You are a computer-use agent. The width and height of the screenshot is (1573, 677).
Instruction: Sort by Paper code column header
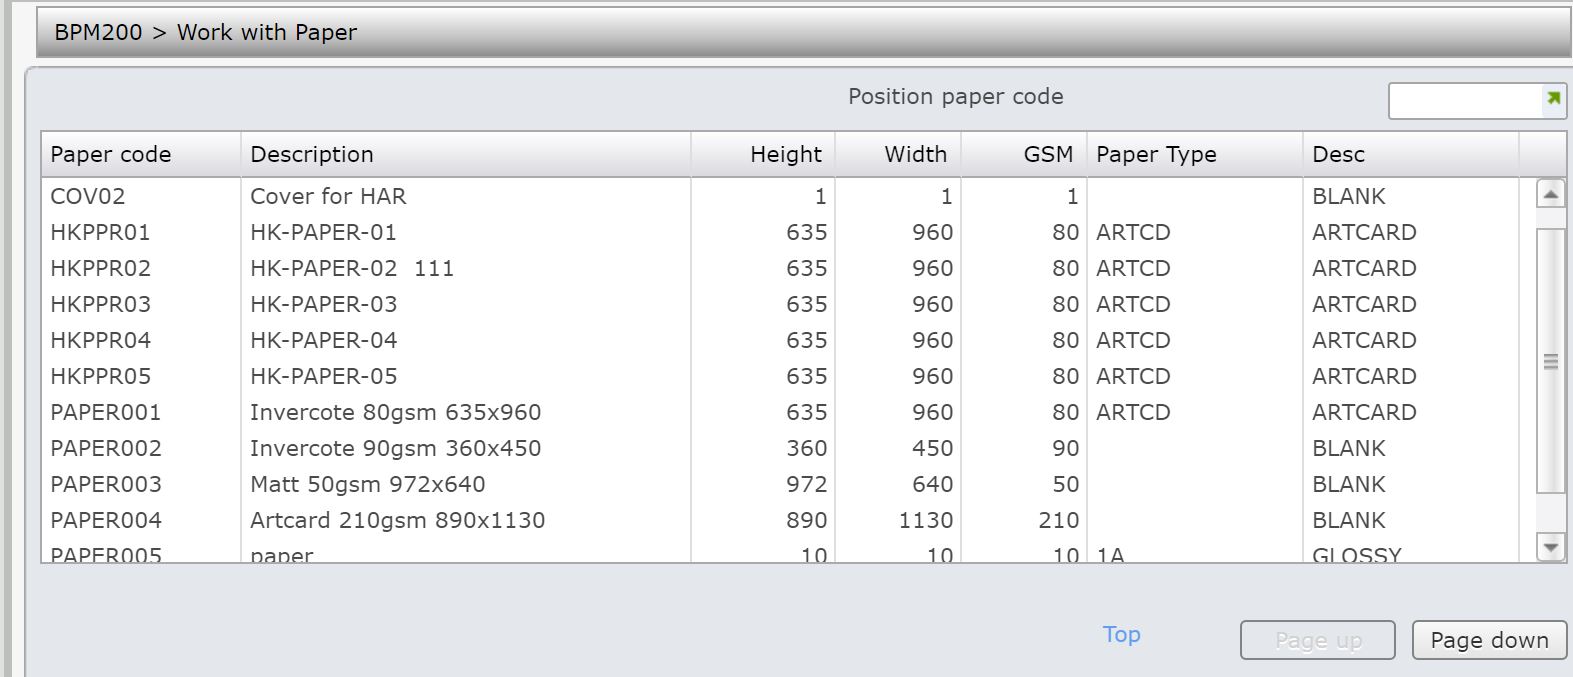pyautogui.click(x=111, y=154)
